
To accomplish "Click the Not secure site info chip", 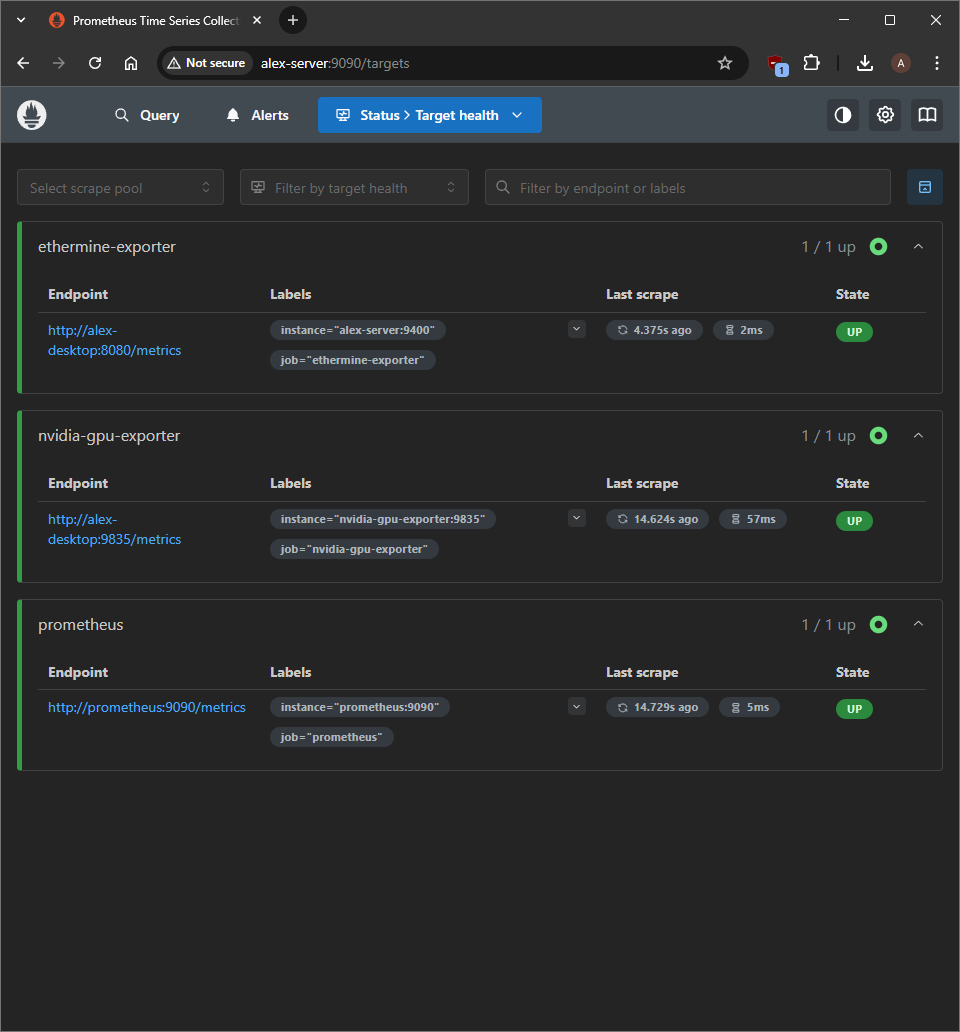I will click(x=207, y=63).
